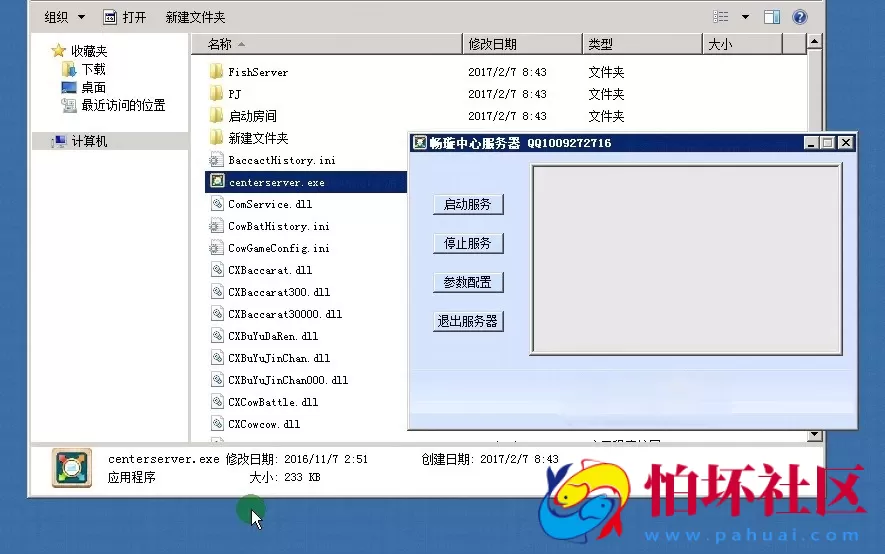Select the CowBatHistory.ini file icon
This screenshot has width=885, height=554.
216,226
